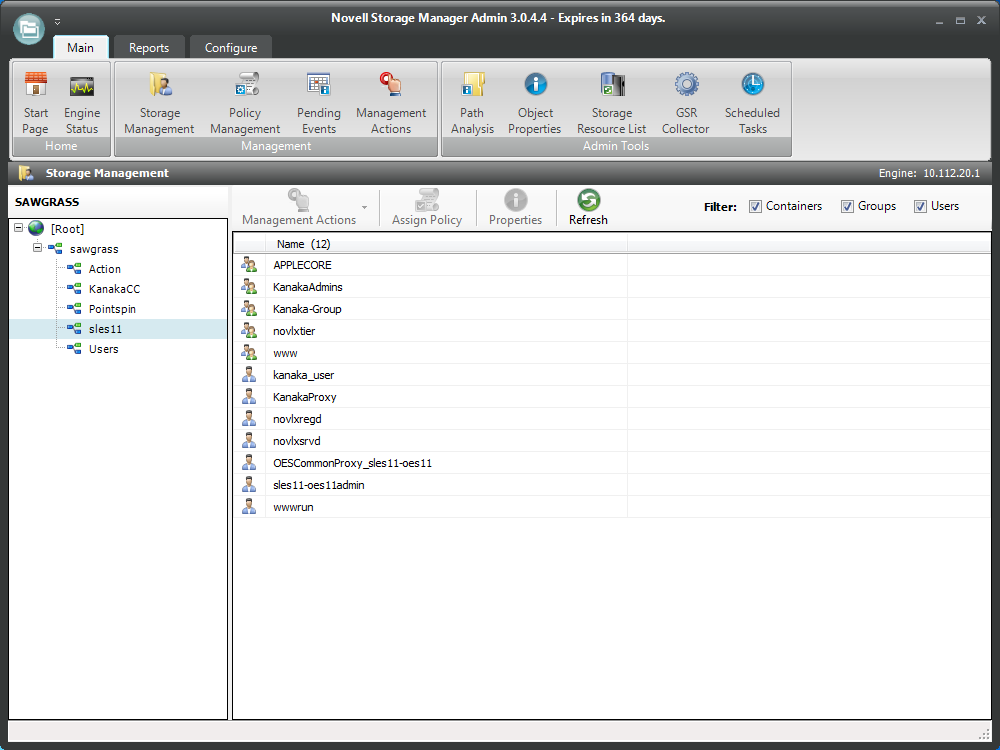This screenshot has height=750, width=1000.
Task: Click the group icon beside APPLECORE
Action: click(249, 265)
